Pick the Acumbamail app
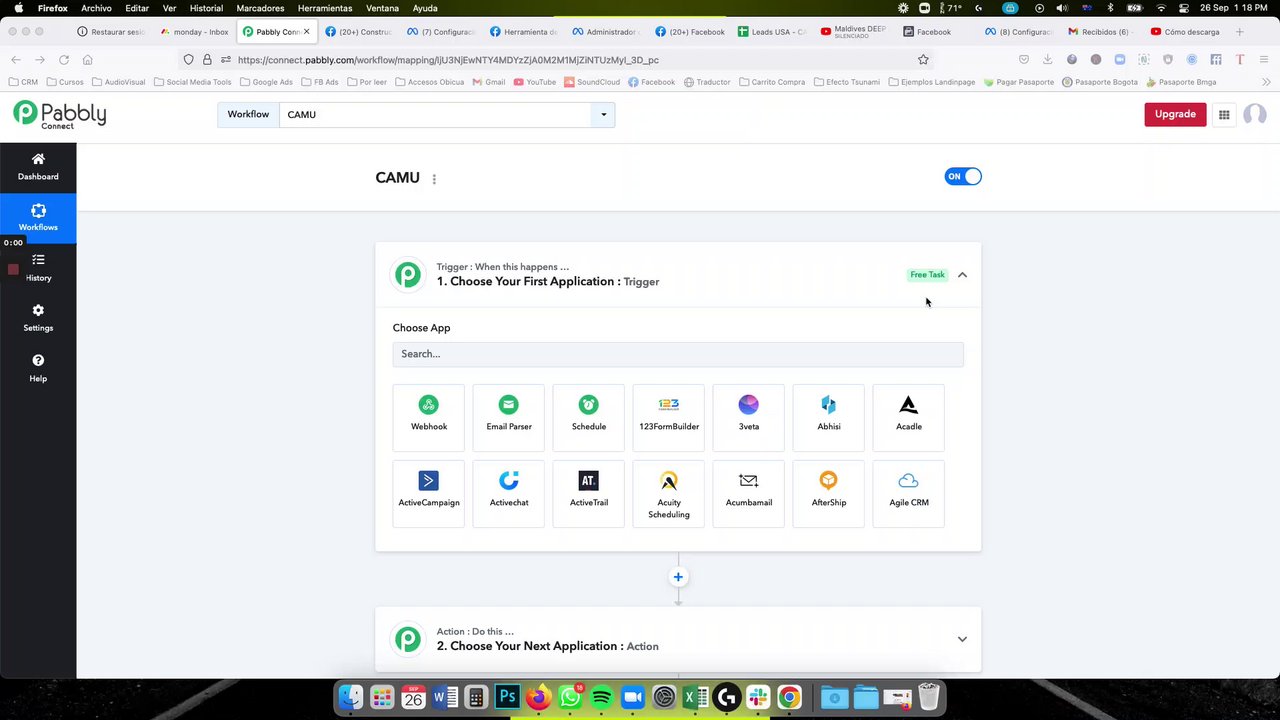 click(749, 493)
